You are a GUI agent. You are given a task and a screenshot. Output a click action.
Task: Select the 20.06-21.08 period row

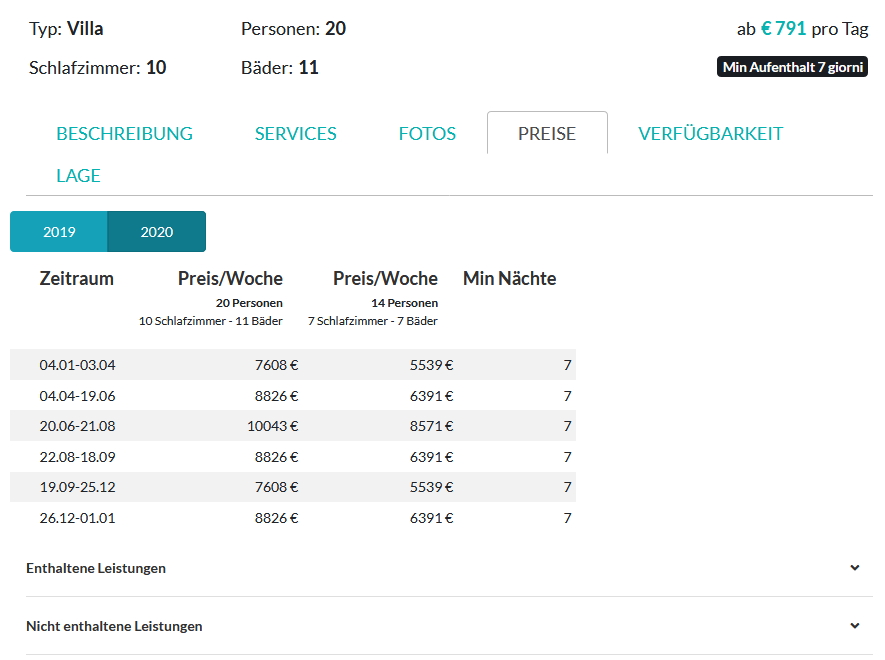point(293,426)
